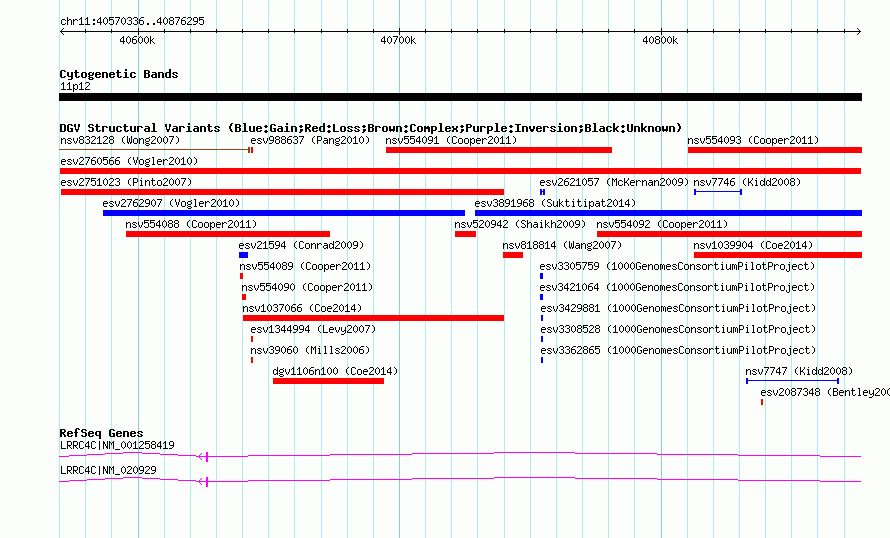This screenshot has width=890, height=538.
Task: Select the nsv554088 (Cooper2011) red bar
Action: pyautogui.click(x=228, y=234)
